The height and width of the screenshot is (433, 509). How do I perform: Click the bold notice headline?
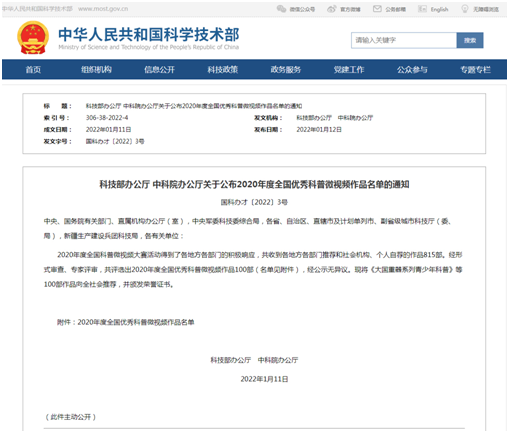(254, 184)
